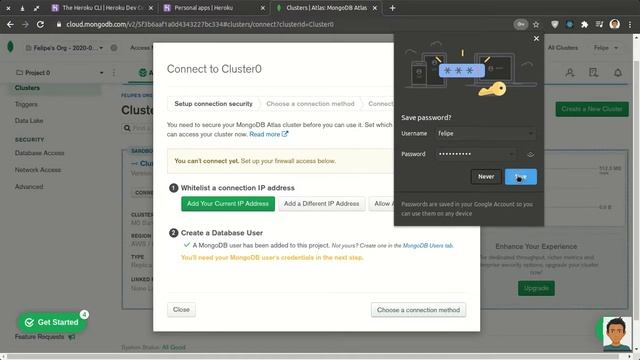The image size is (640, 360).
Task: Click the Close button in dialog
Action: click(x=181, y=310)
